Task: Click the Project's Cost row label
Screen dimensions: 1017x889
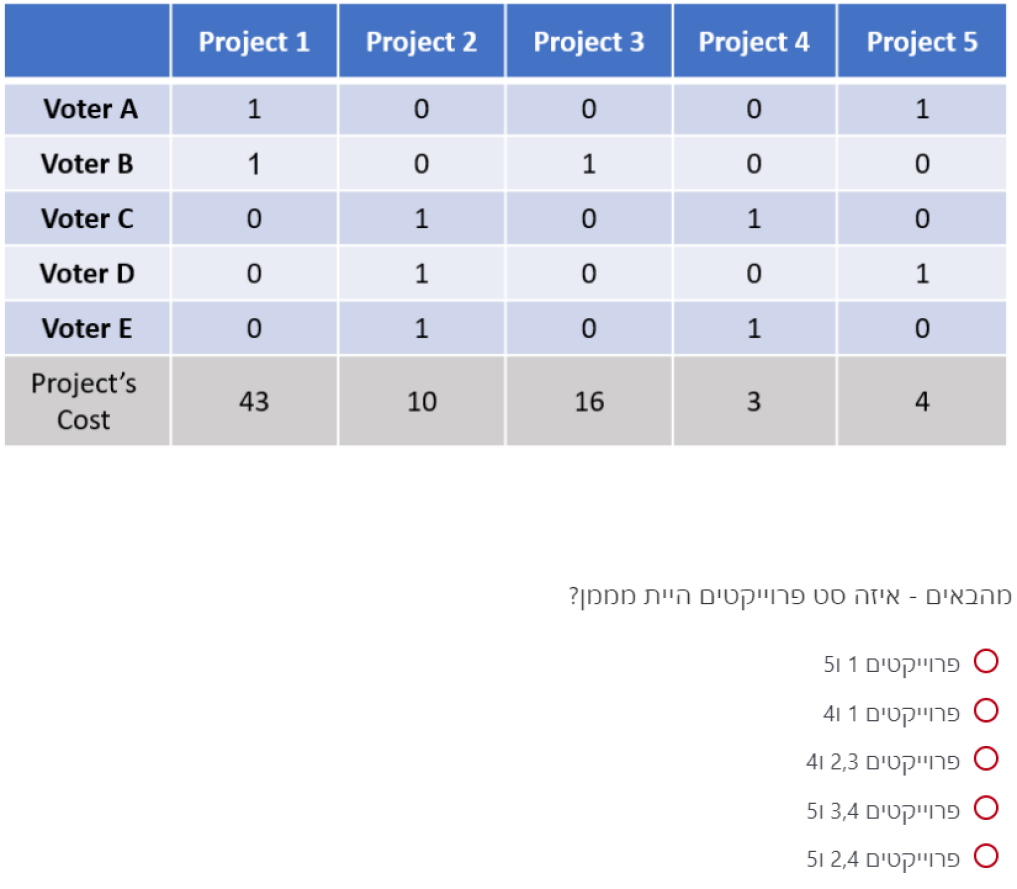Action: click(x=84, y=401)
